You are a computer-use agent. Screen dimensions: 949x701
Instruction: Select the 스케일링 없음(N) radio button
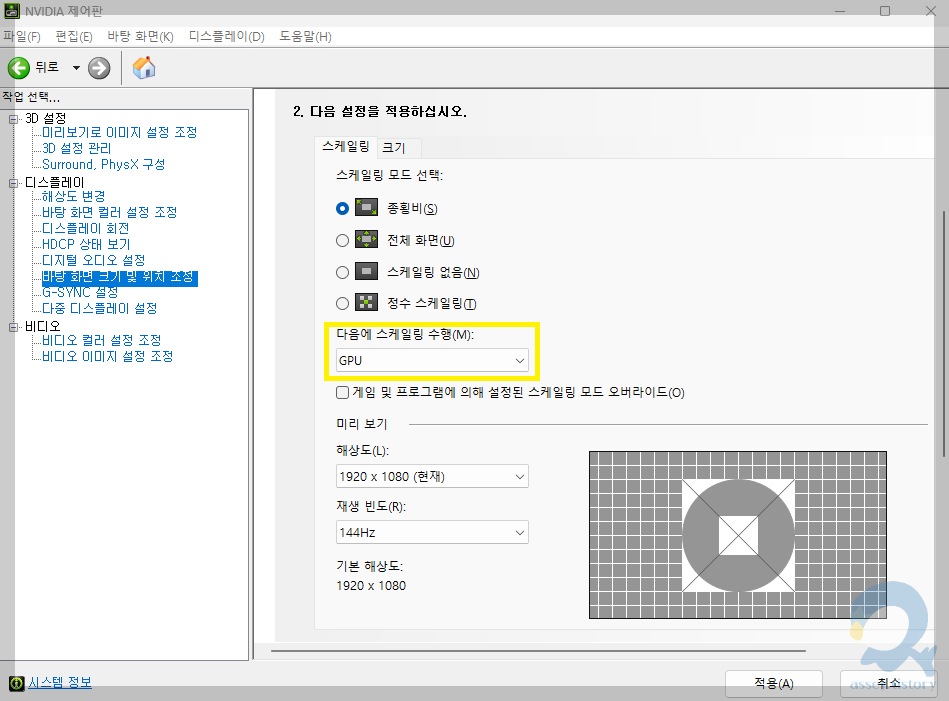tap(343, 272)
